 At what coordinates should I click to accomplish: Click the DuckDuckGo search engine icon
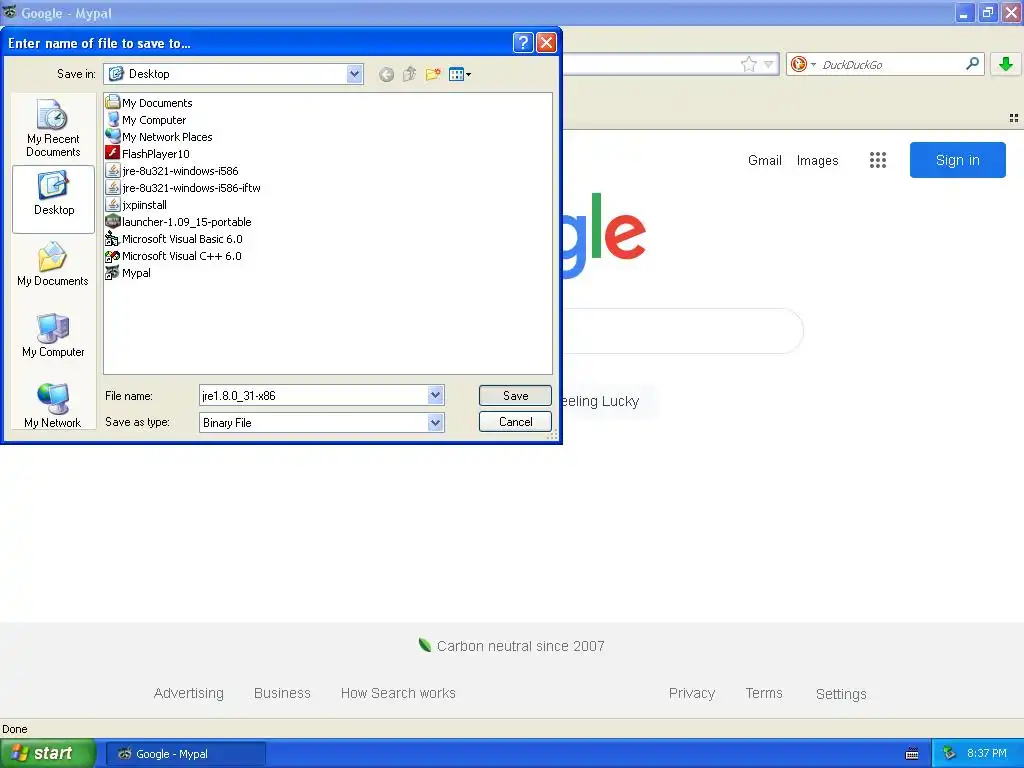coord(798,64)
